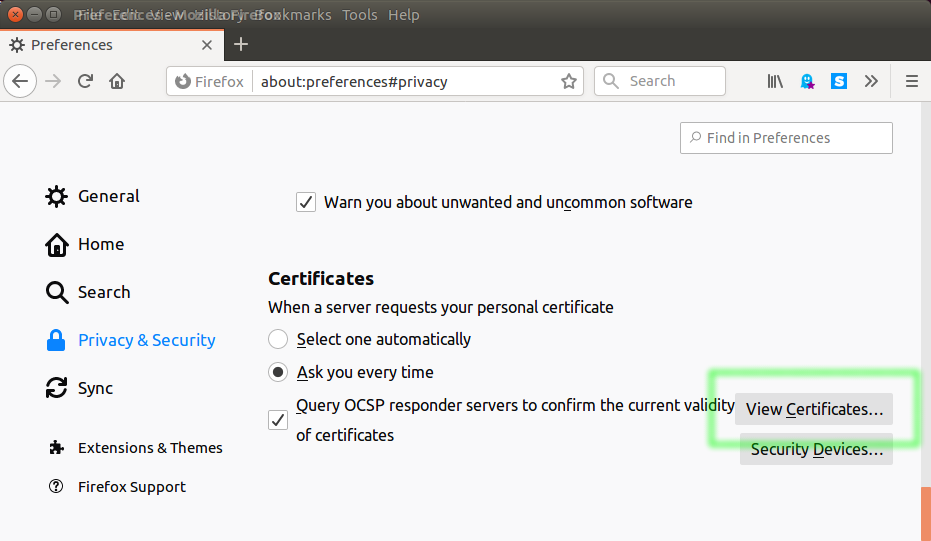Switch to the General preferences category

click(x=108, y=196)
